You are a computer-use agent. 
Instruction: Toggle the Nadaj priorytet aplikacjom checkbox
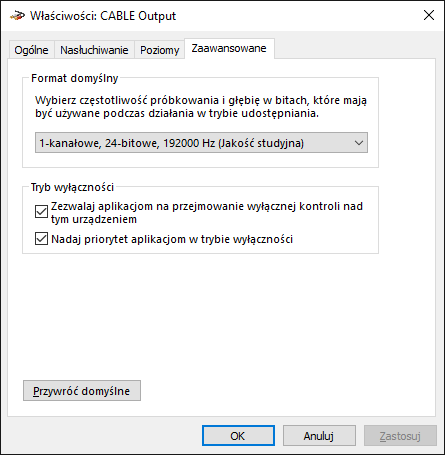click(x=41, y=239)
